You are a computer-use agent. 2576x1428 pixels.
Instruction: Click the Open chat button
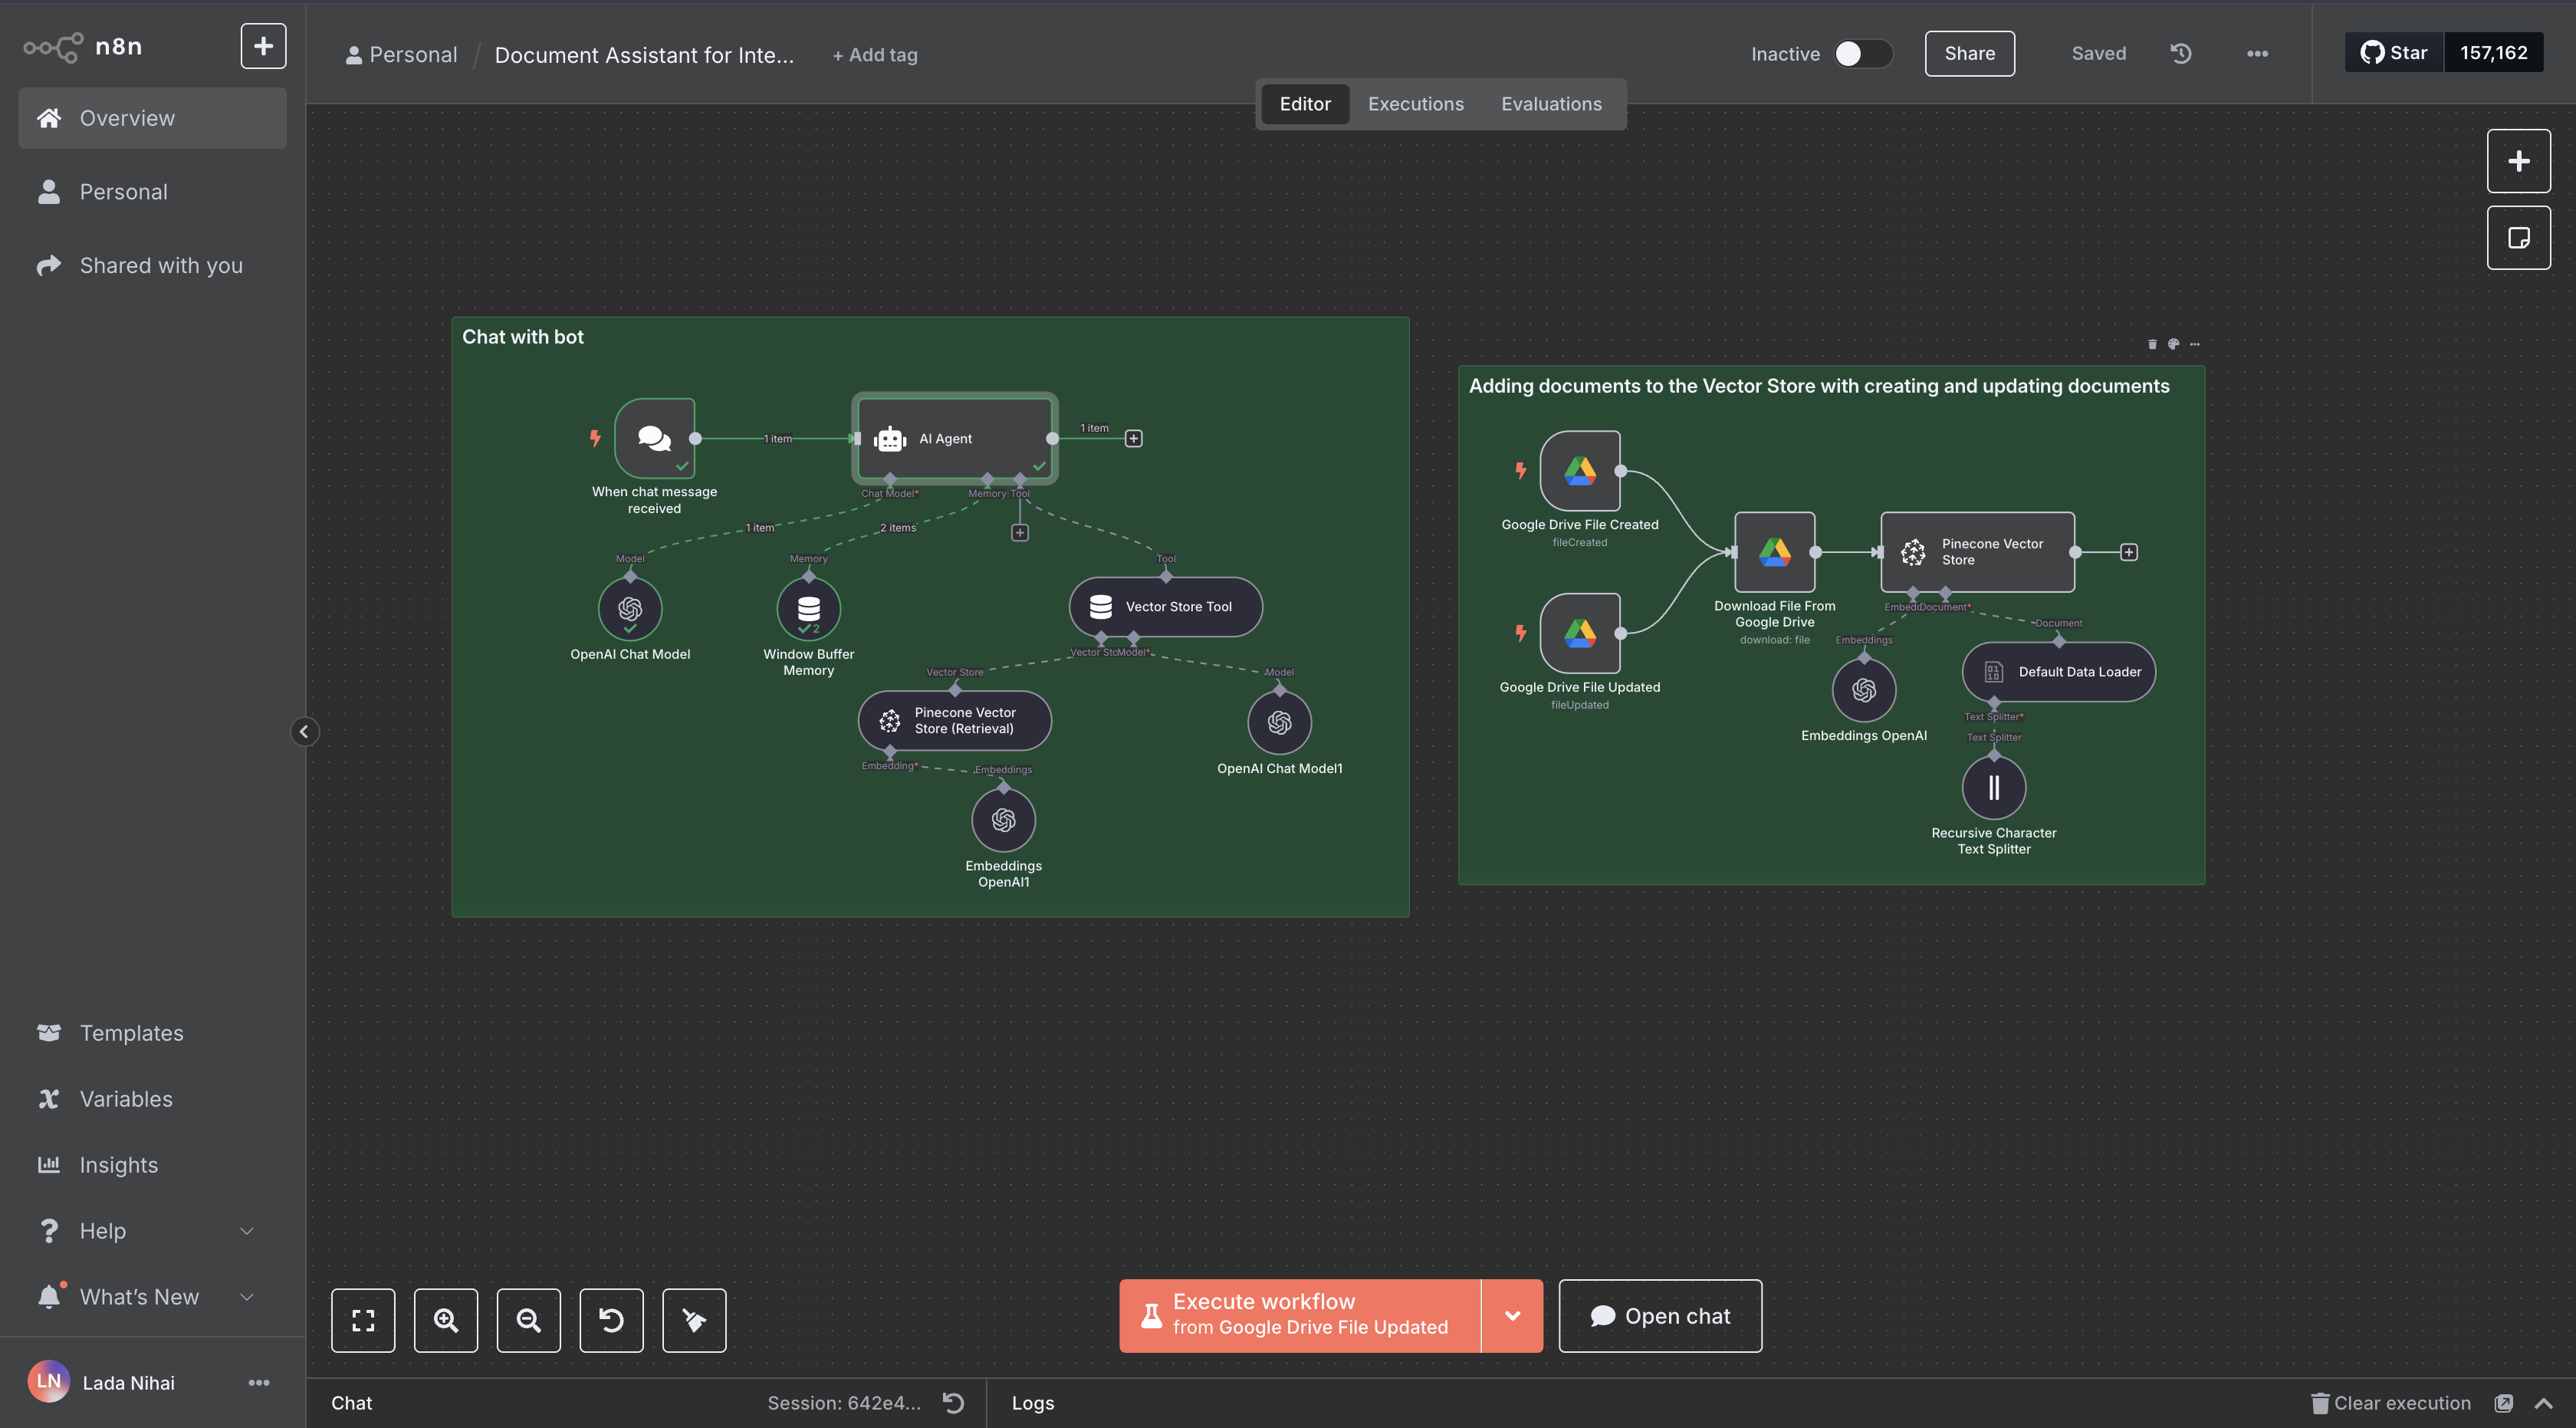[1660, 1316]
